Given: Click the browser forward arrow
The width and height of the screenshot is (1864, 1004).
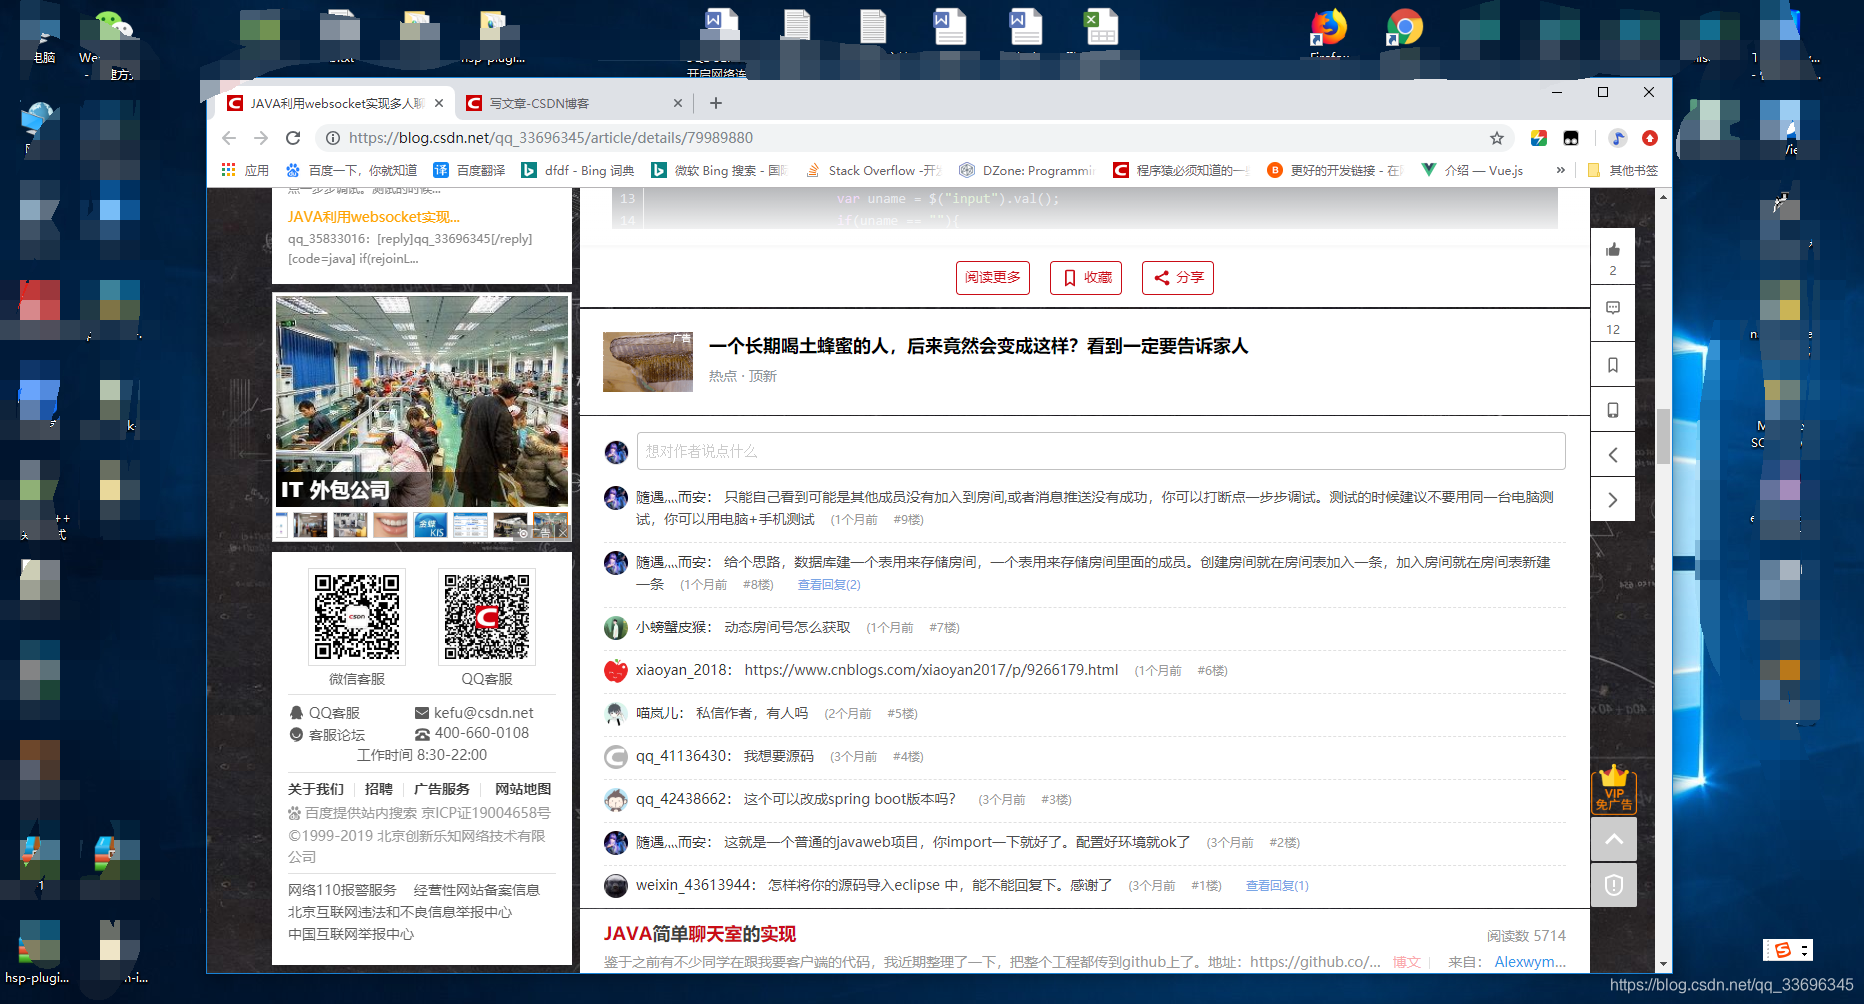Looking at the screenshot, I should point(261,138).
